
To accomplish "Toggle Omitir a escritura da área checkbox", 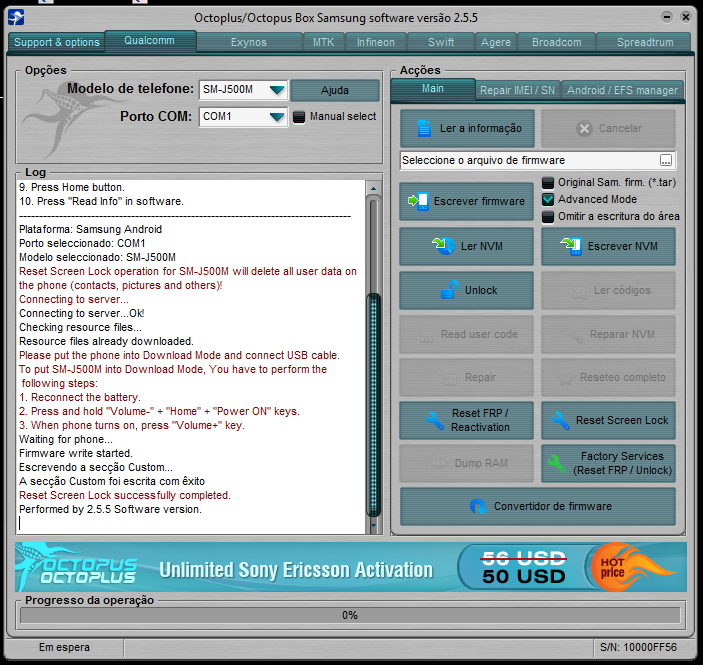I will point(548,217).
